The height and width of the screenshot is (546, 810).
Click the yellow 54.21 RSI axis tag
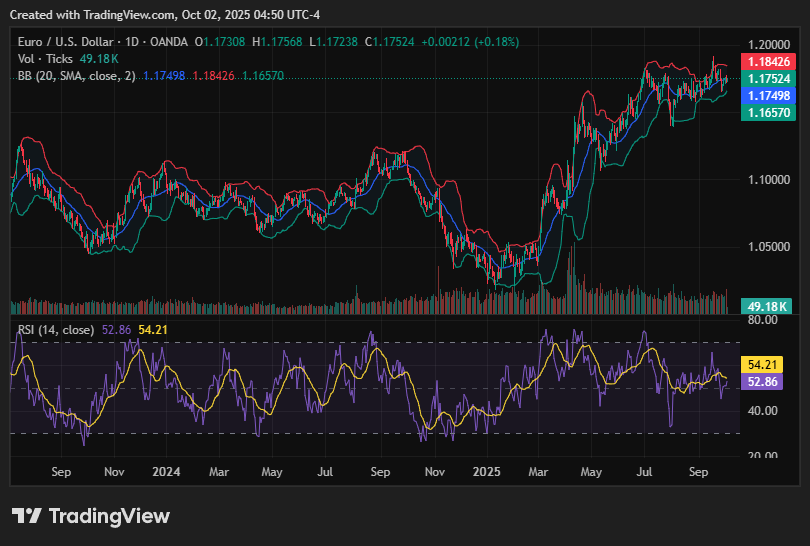760,365
